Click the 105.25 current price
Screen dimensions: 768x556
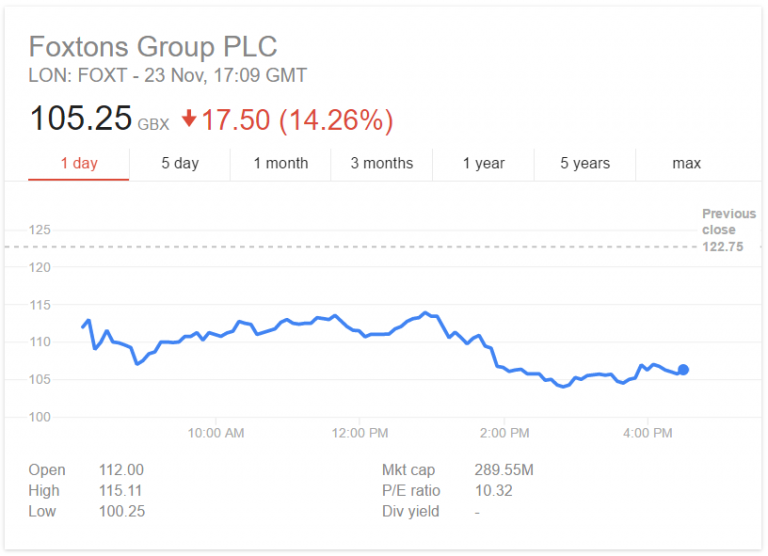[81, 119]
